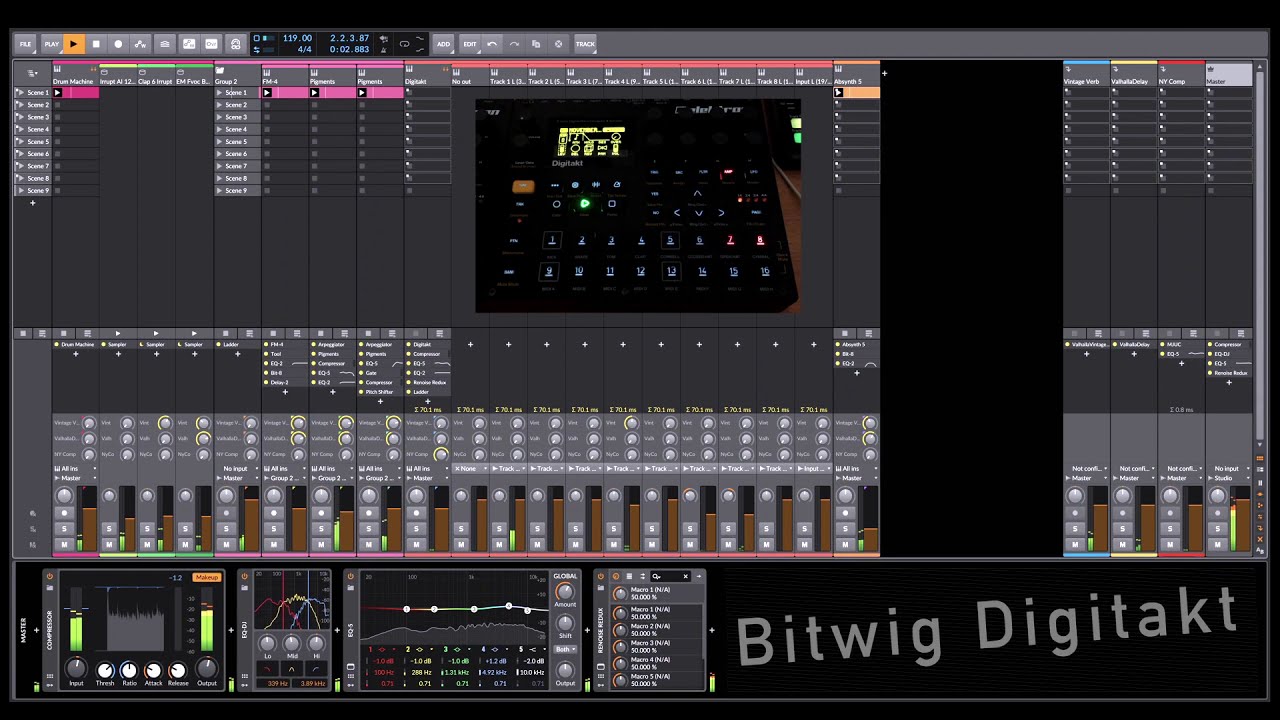Toggle the automation write icon
The width and height of the screenshot is (1280, 720).
(x=140, y=44)
